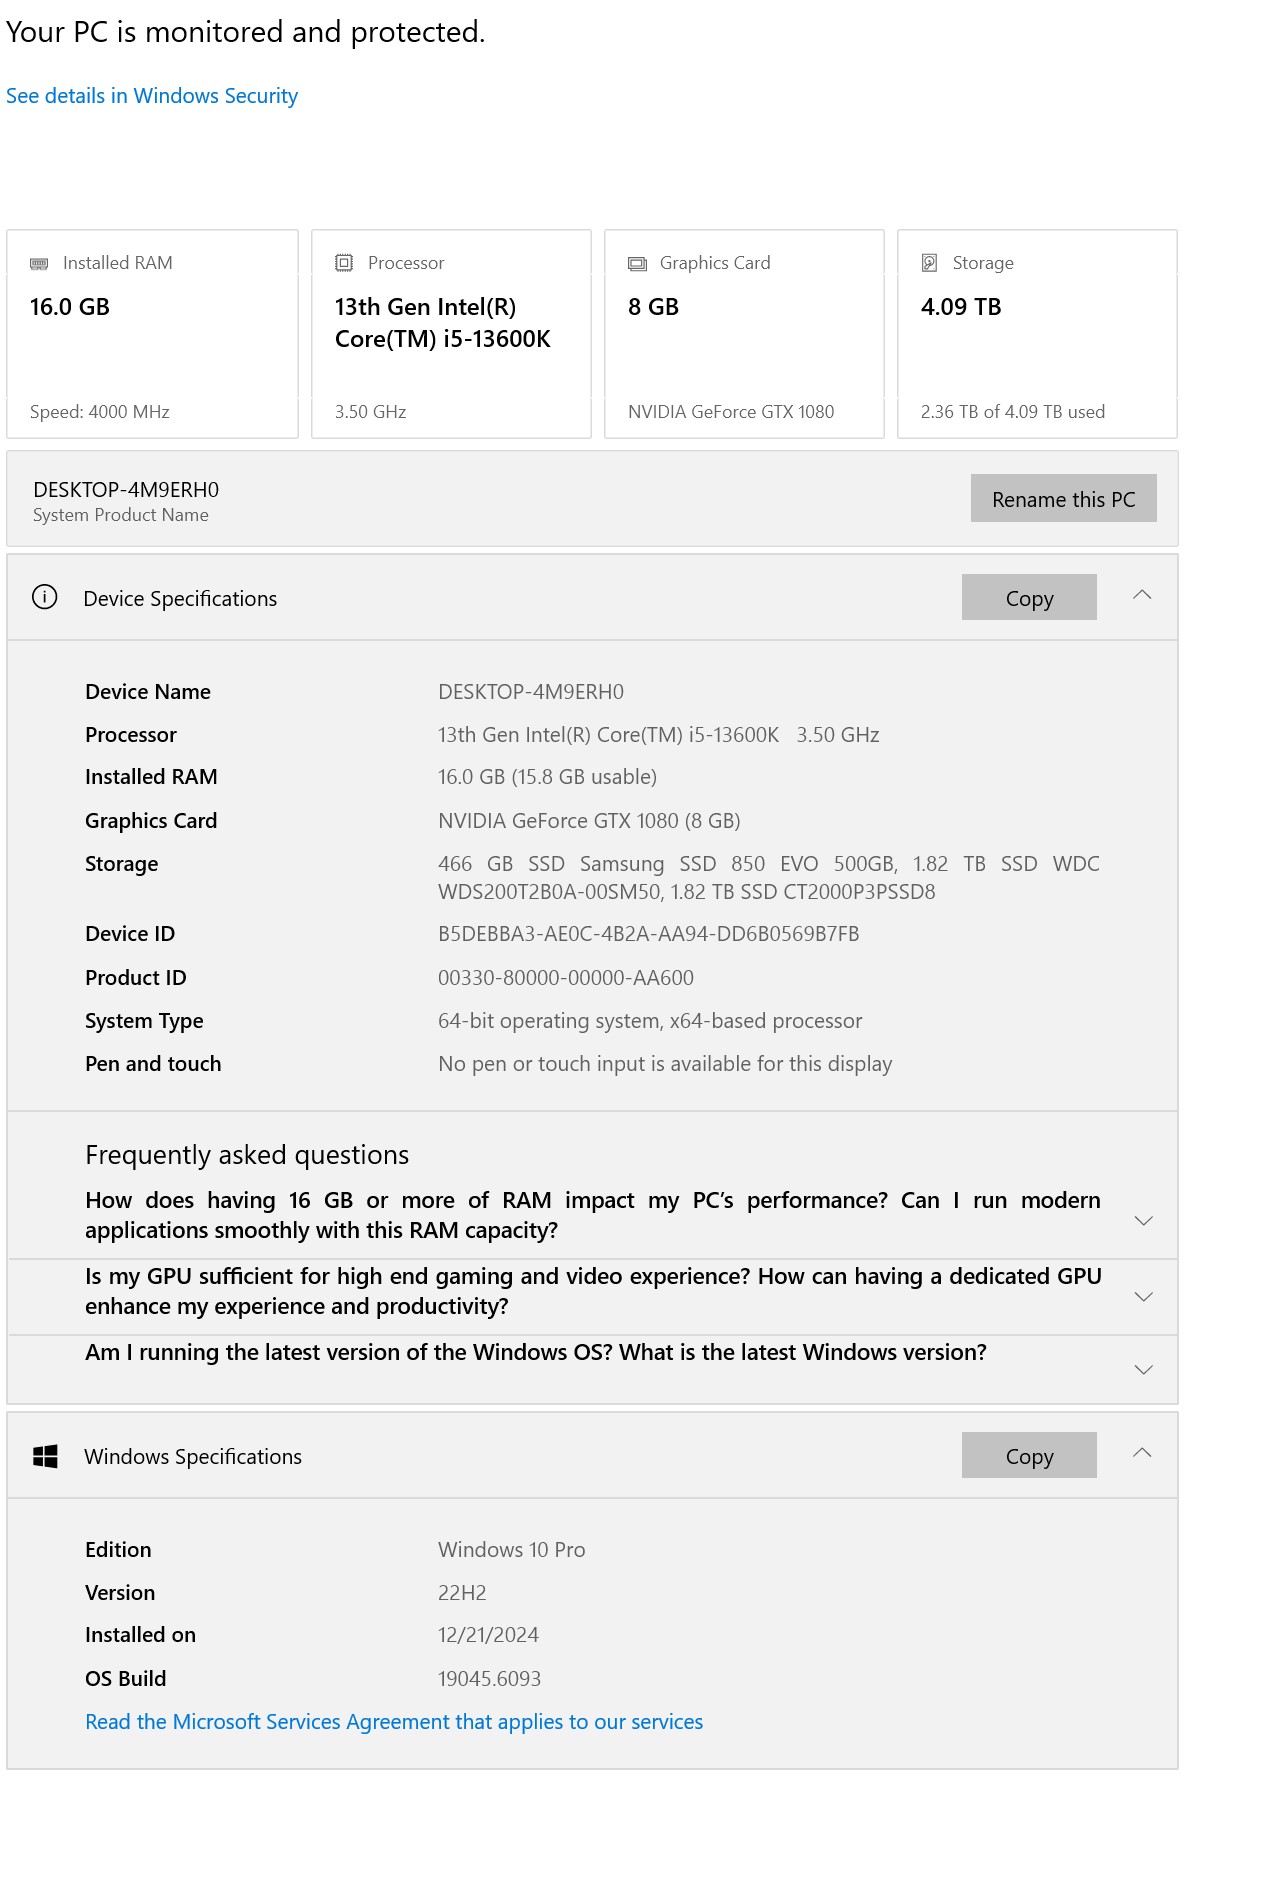Select the Storage 4.09 TB card
The image size is (1263, 1881).
tap(1037, 334)
